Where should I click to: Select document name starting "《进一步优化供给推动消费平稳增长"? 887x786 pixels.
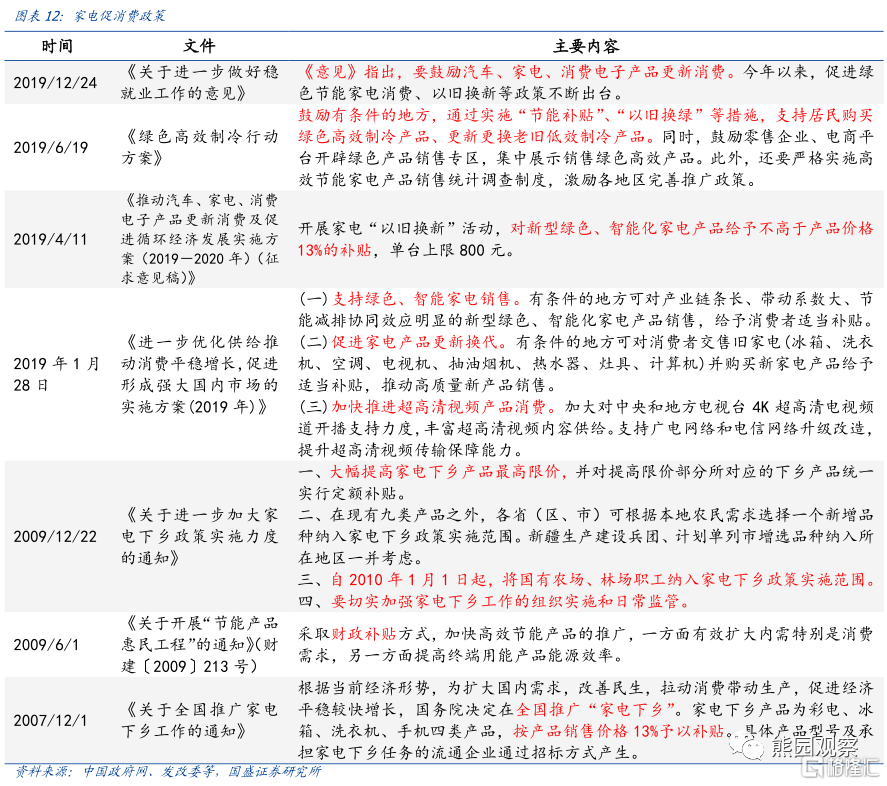point(200,375)
